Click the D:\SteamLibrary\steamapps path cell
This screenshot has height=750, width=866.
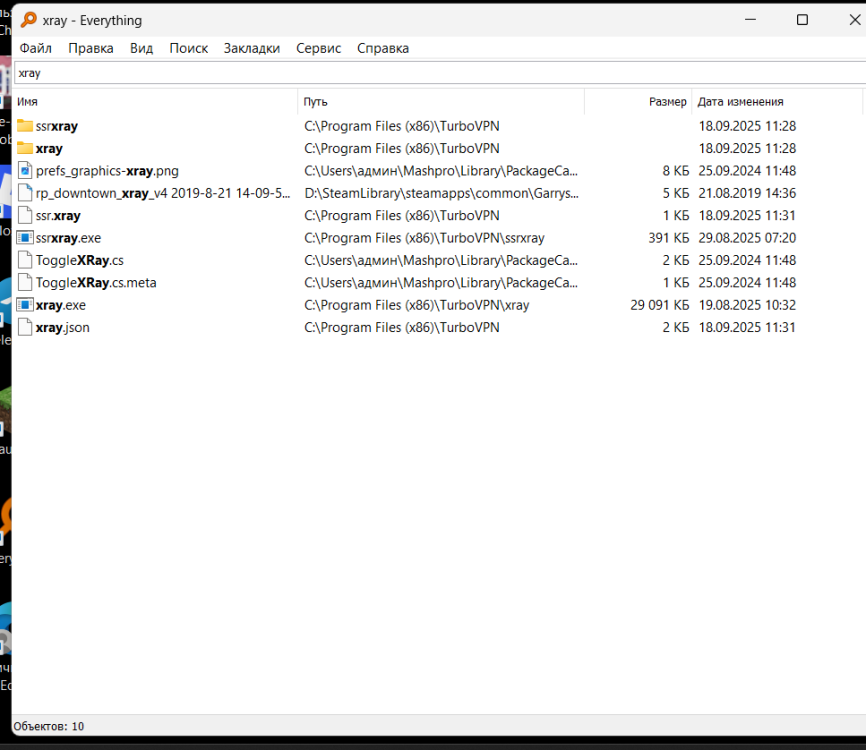pyautogui.click(x=441, y=193)
